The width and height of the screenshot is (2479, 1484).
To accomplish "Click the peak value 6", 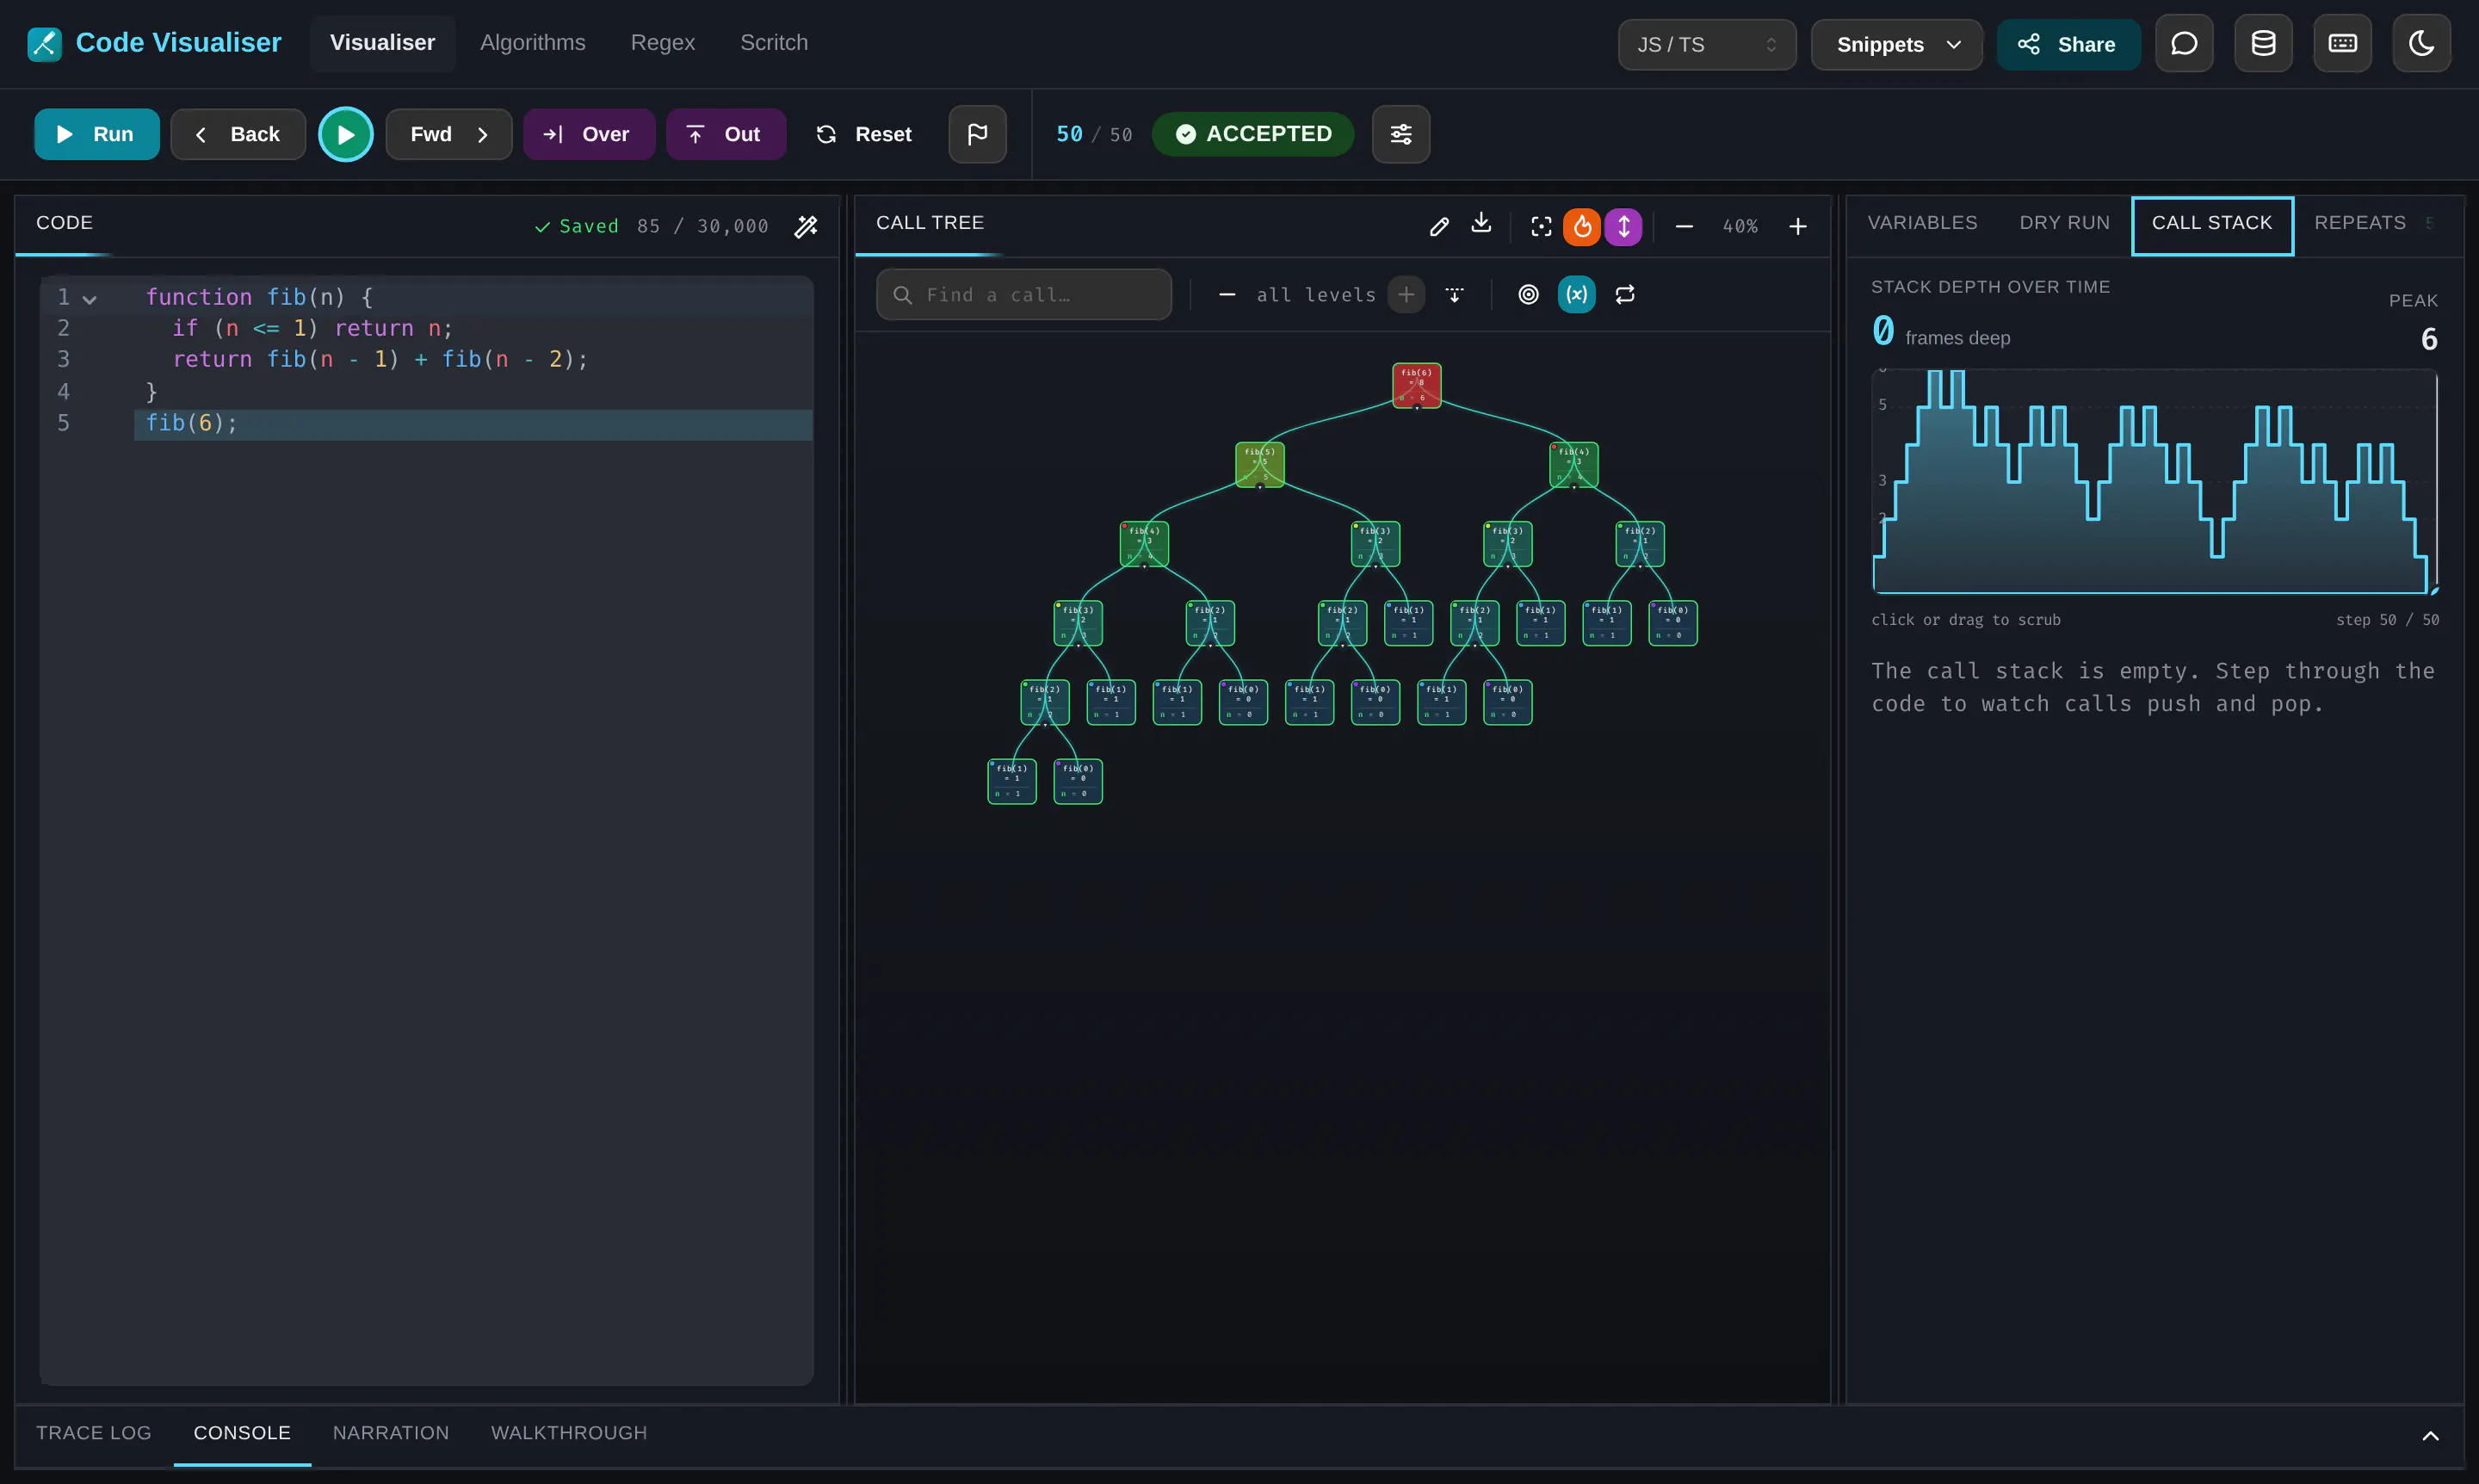I will pos(2429,340).
